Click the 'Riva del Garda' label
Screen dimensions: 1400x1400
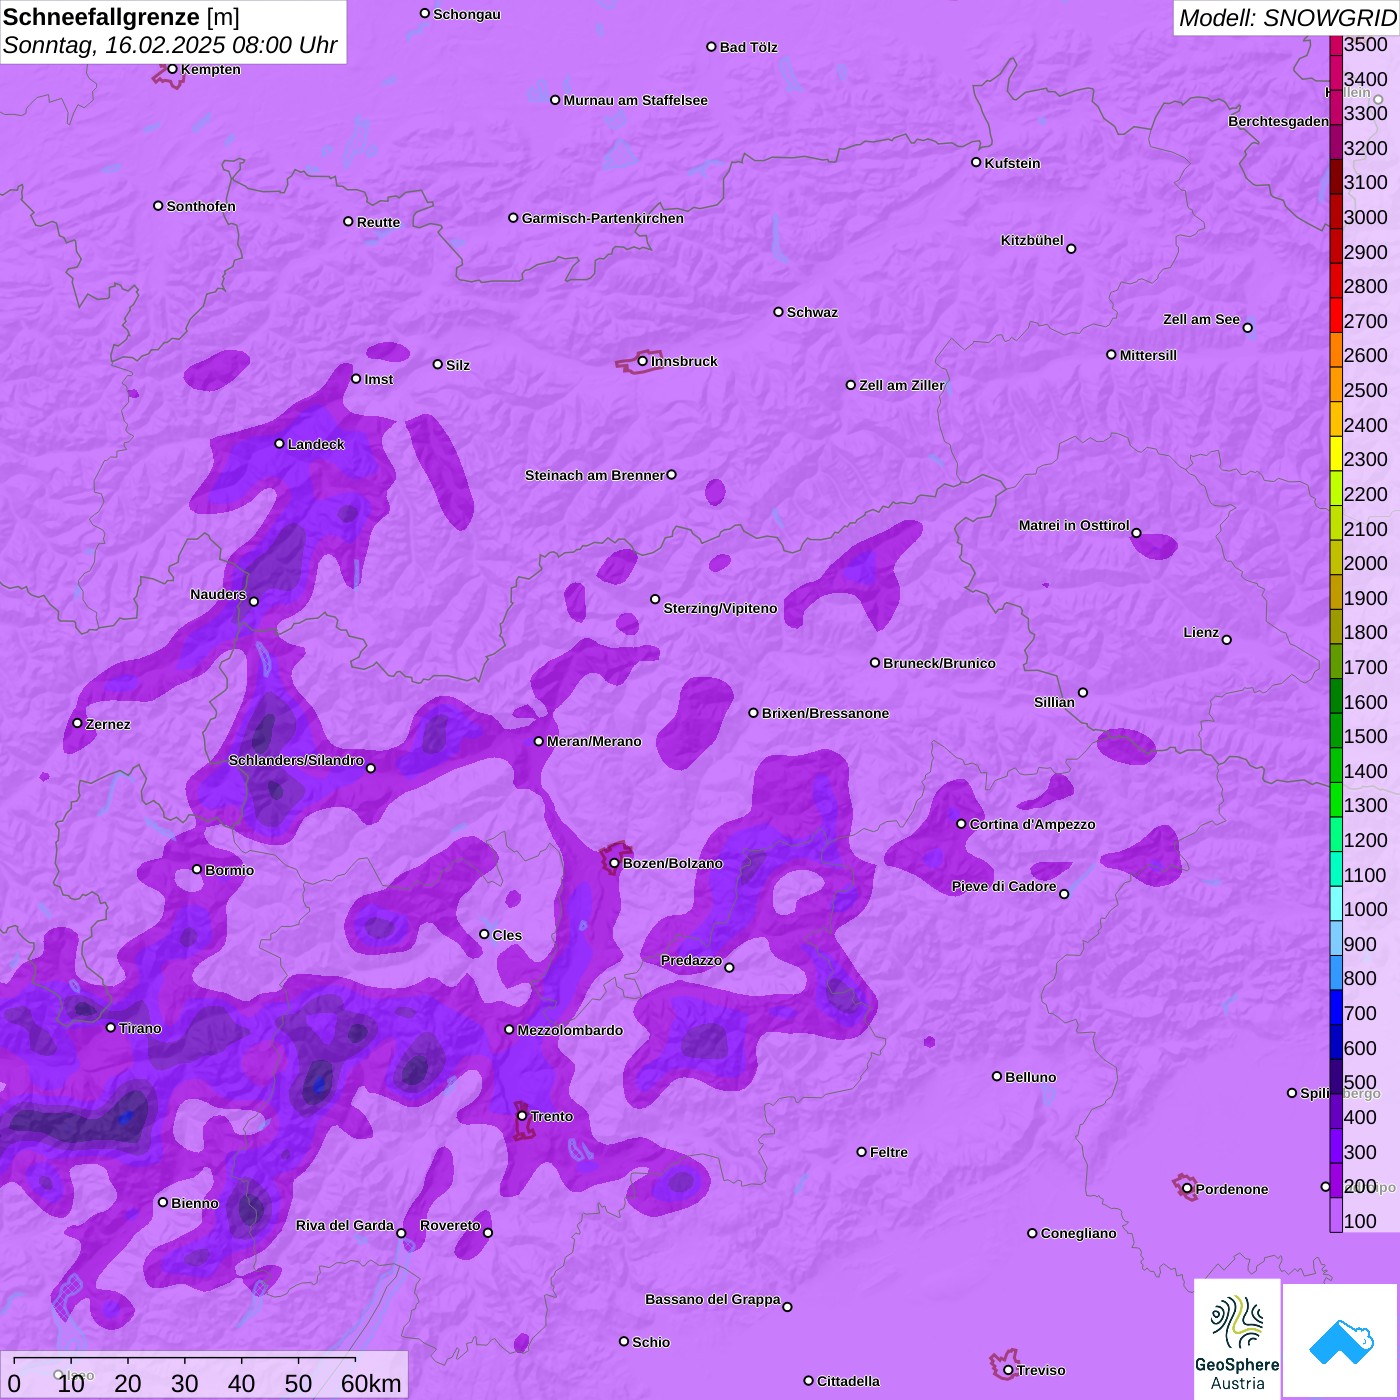coord(345,1225)
